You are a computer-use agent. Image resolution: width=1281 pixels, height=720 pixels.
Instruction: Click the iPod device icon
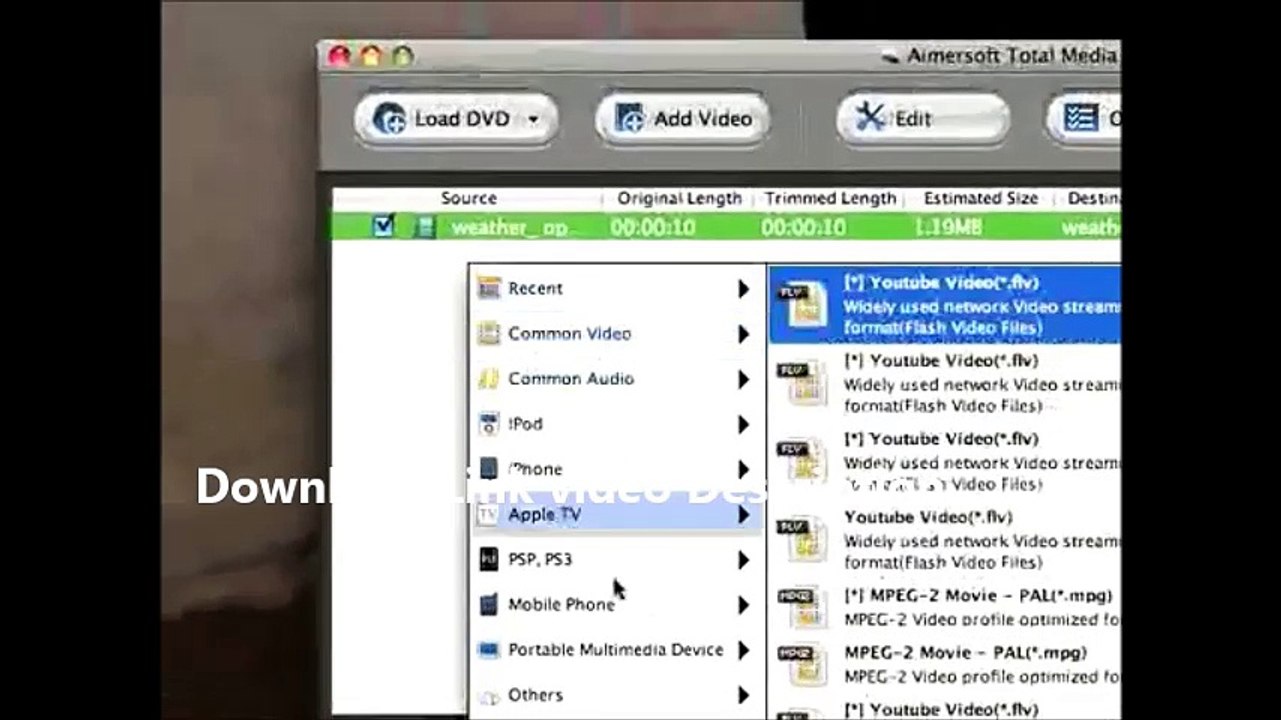pyautogui.click(x=488, y=423)
